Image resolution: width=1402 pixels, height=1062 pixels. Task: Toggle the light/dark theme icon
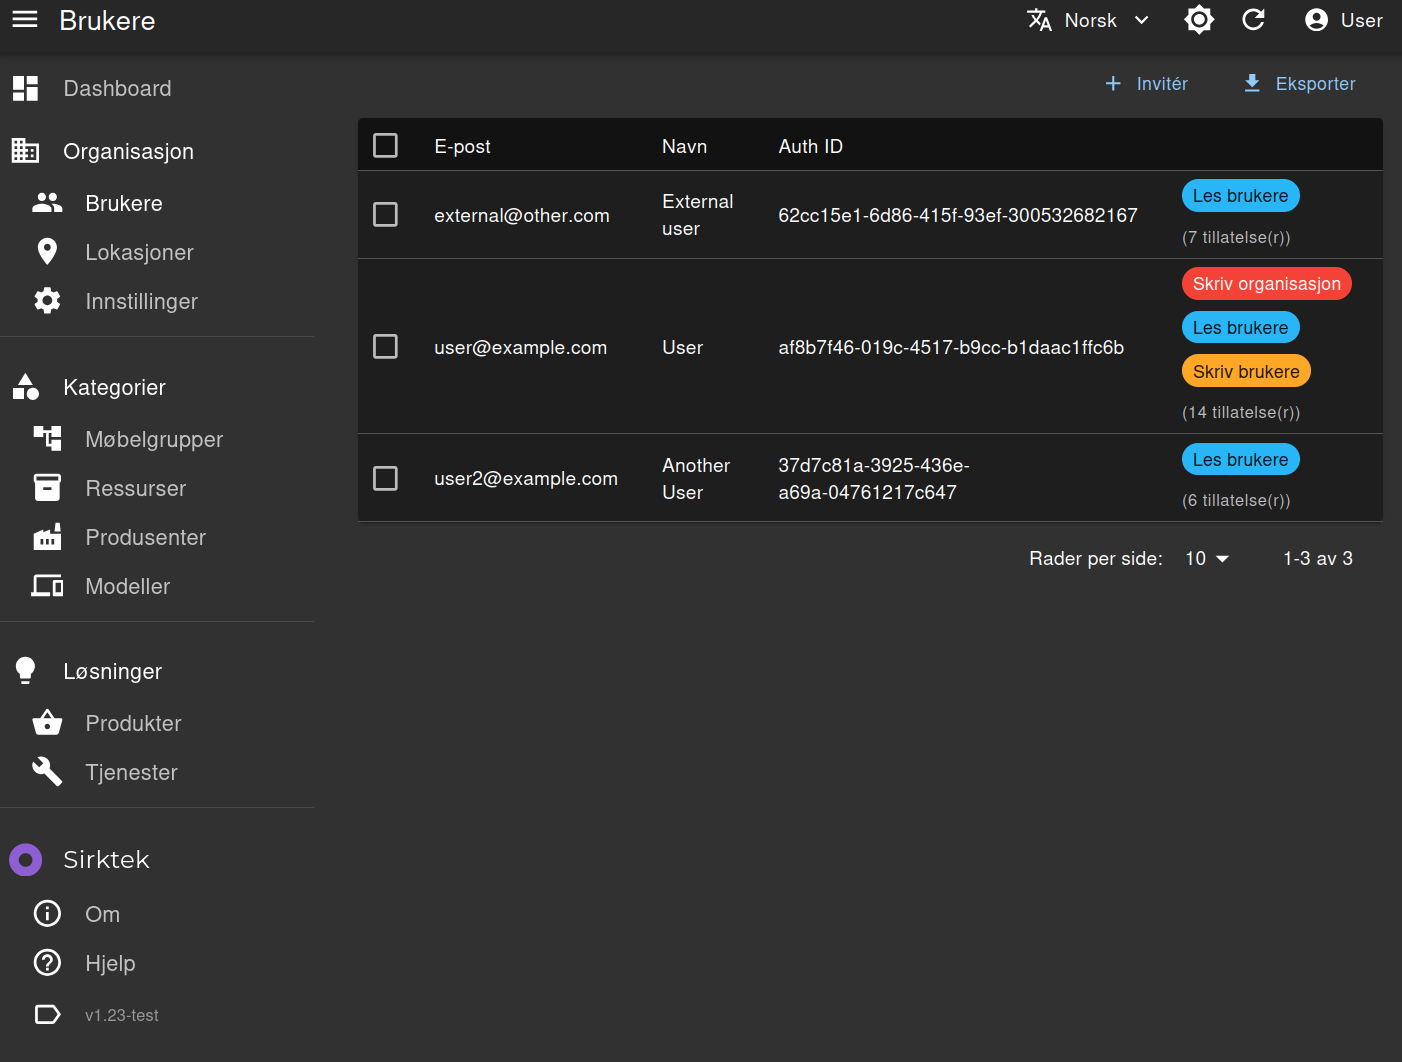click(1199, 20)
